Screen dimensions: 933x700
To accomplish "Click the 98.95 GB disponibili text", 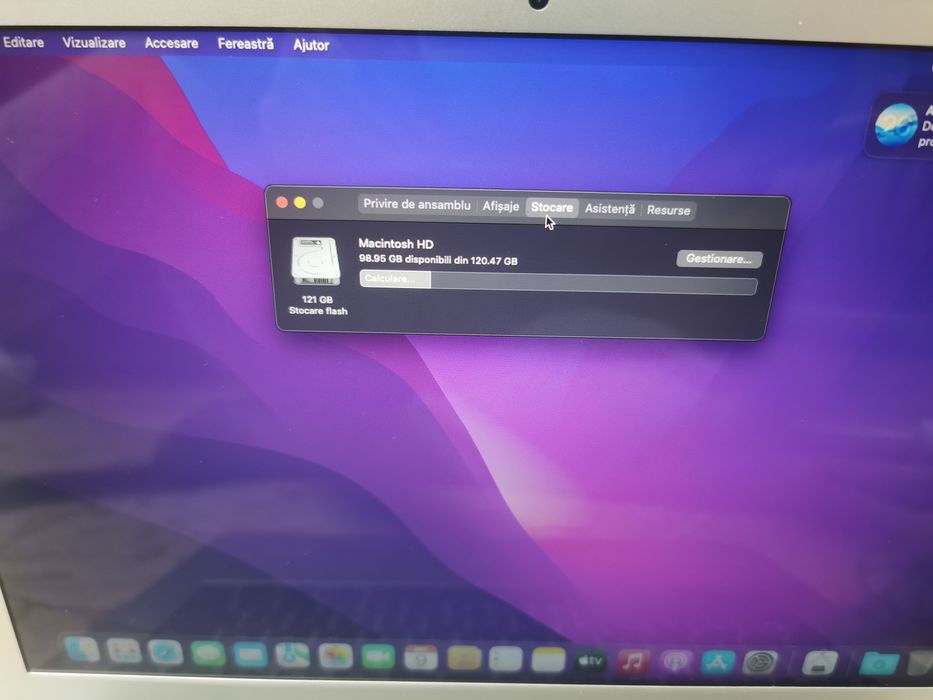I will 438,260.
